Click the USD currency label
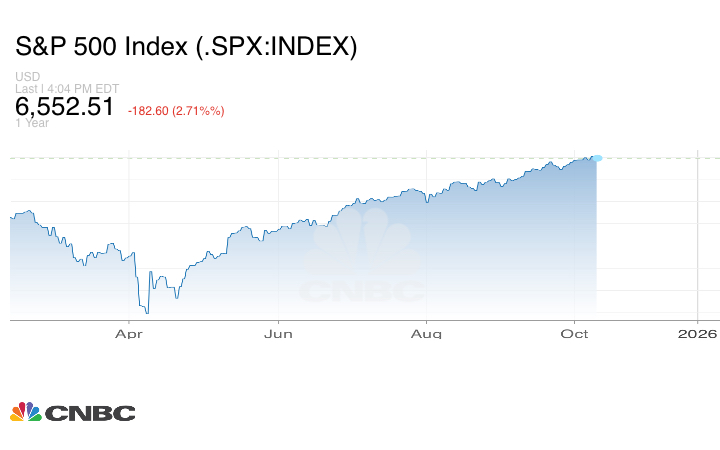The width and height of the screenshot is (720, 450). [x=26, y=77]
